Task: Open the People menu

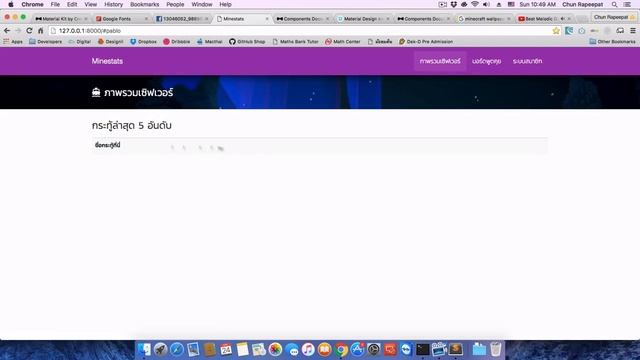Action: [x=175, y=4]
